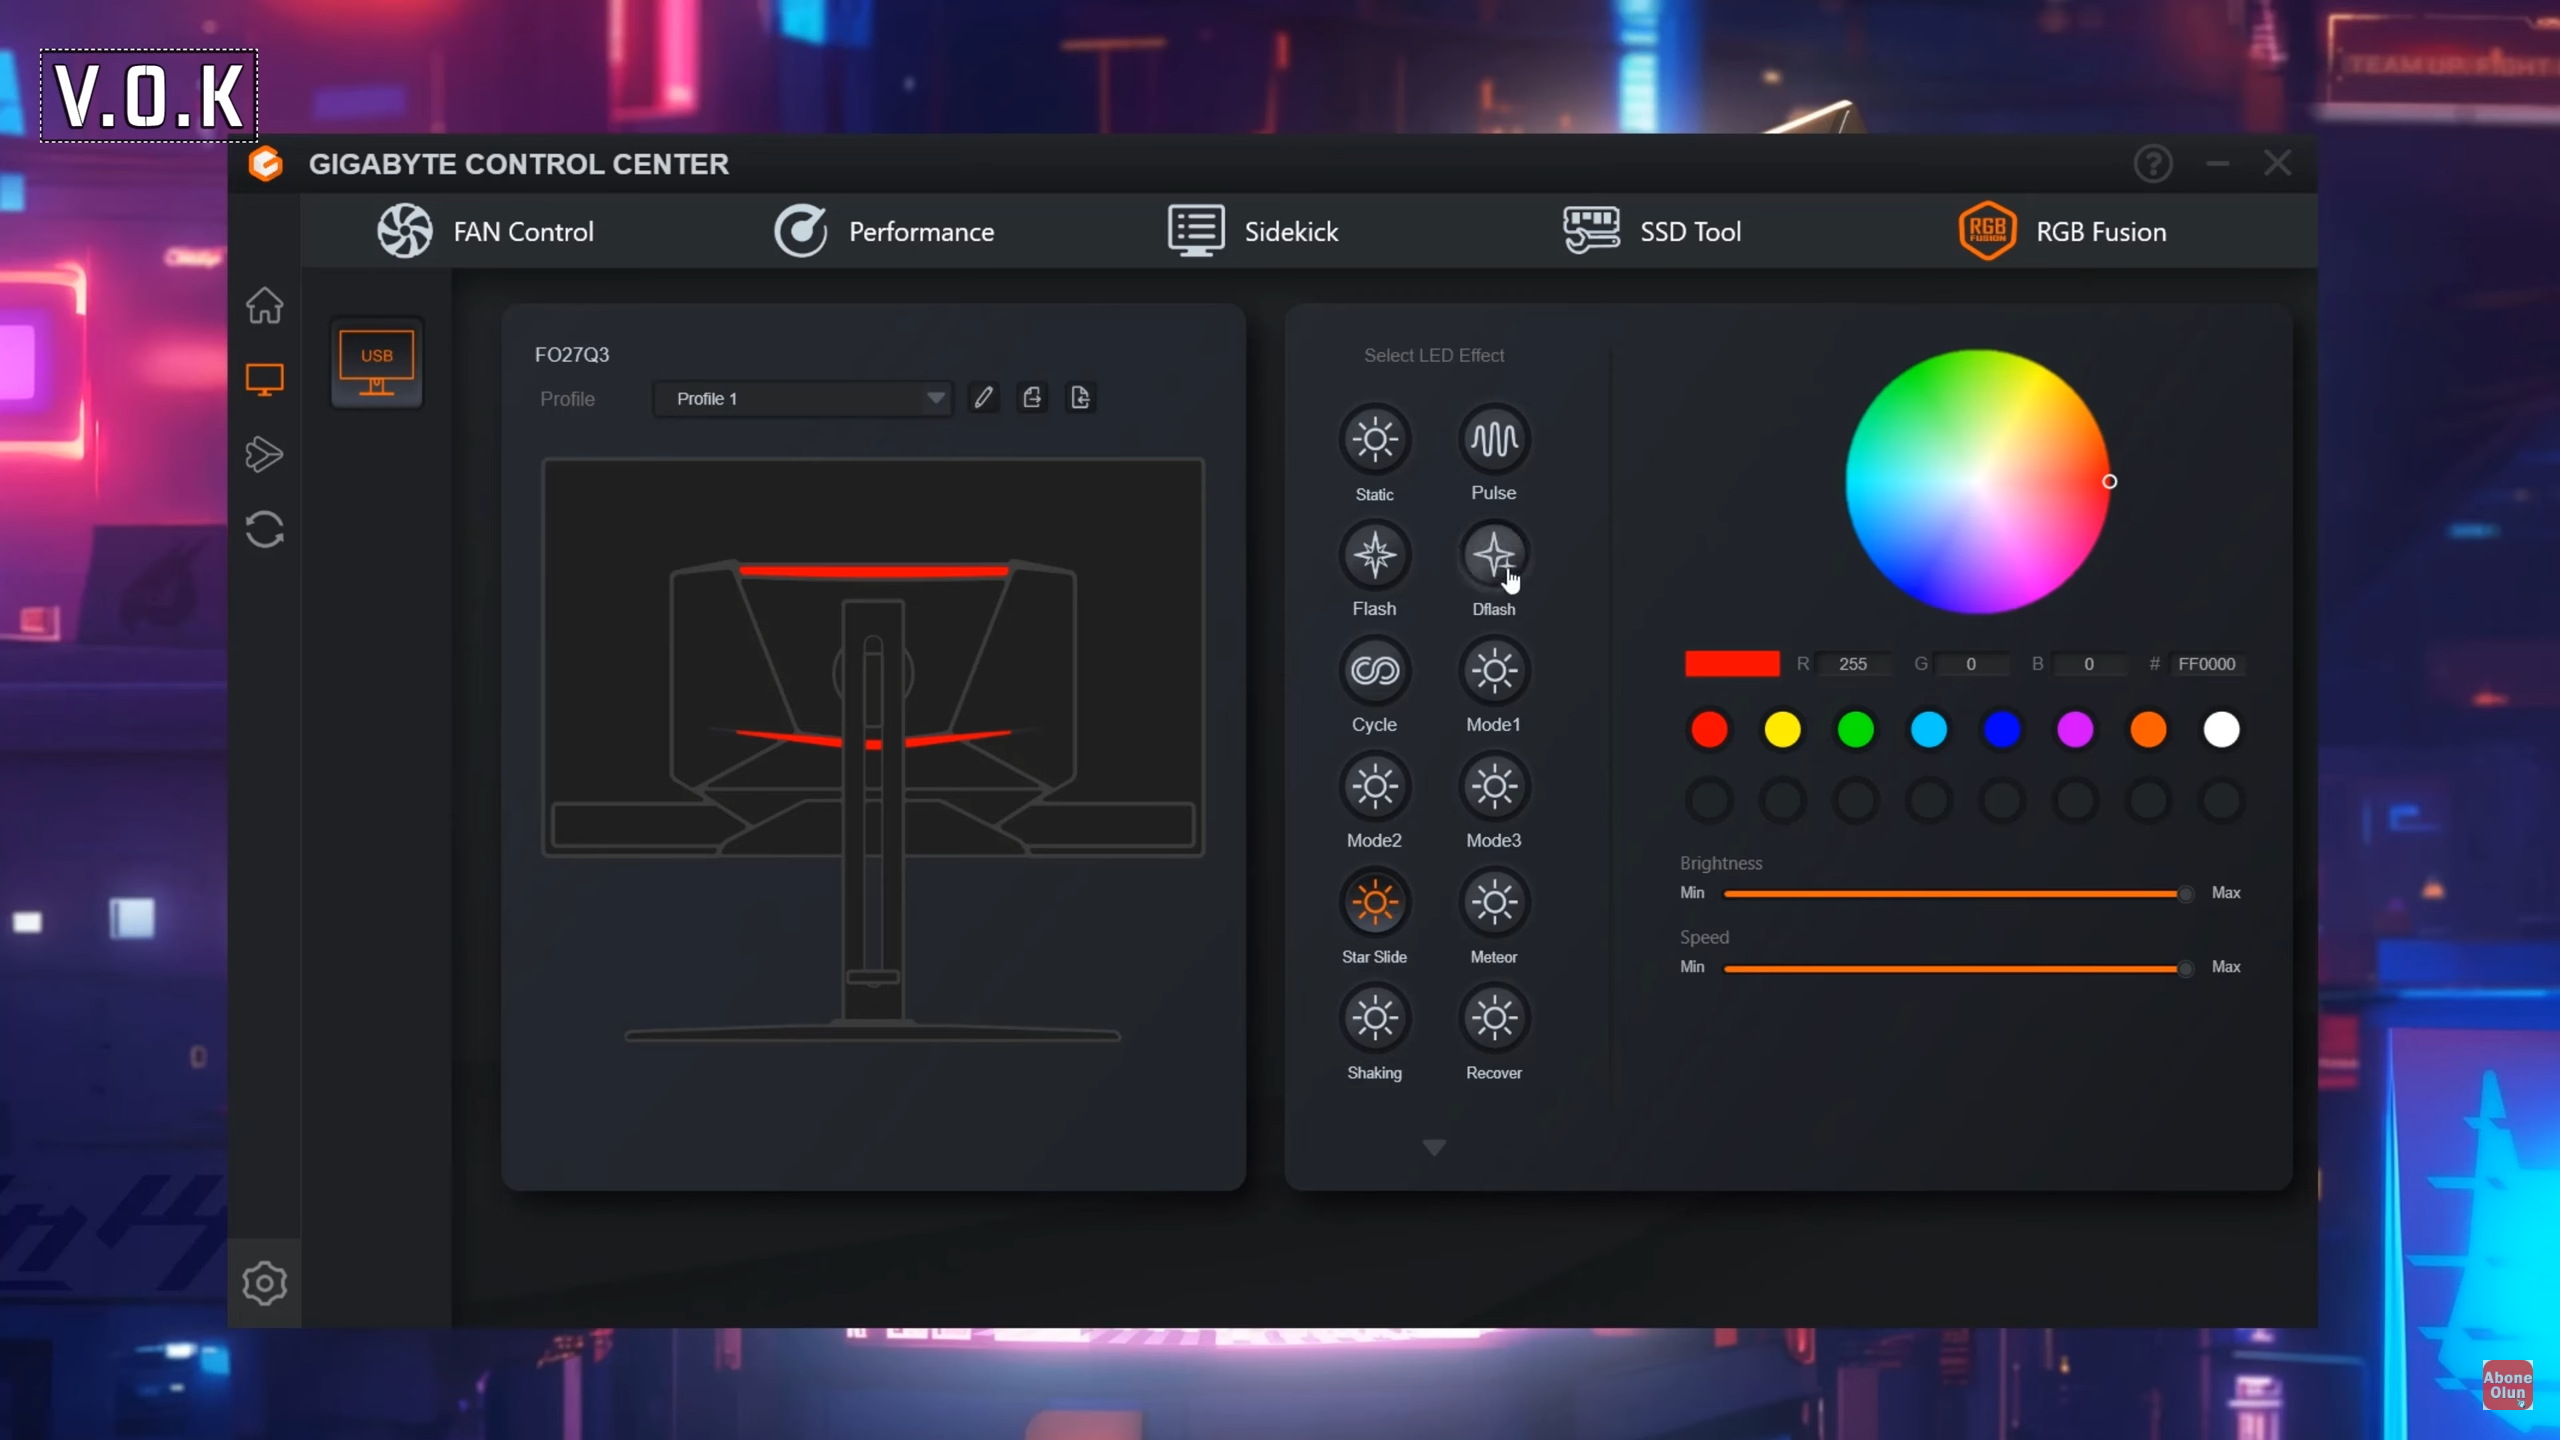Image resolution: width=2560 pixels, height=1440 pixels.
Task: Pick the white preset color swatch
Action: [2221, 730]
